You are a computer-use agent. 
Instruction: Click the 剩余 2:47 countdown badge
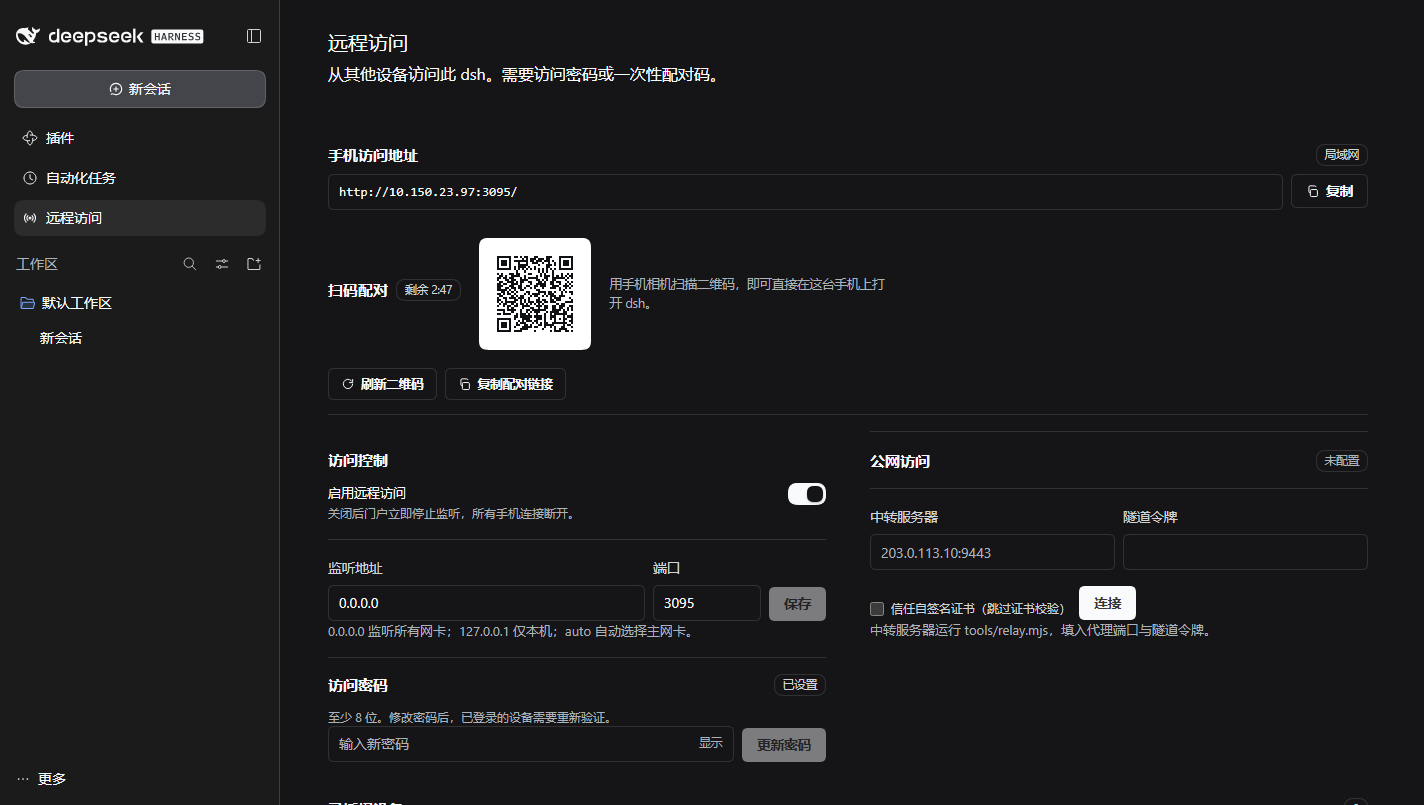428,290
